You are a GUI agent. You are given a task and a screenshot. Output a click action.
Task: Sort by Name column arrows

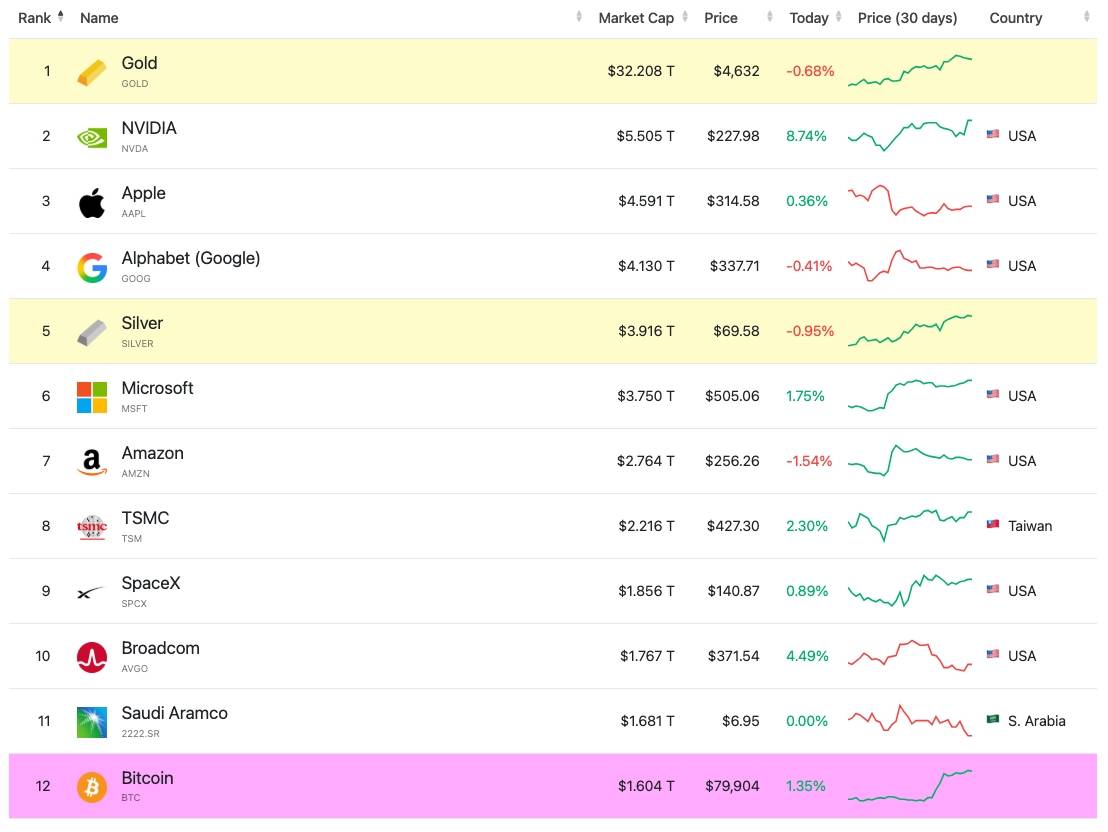579,17
